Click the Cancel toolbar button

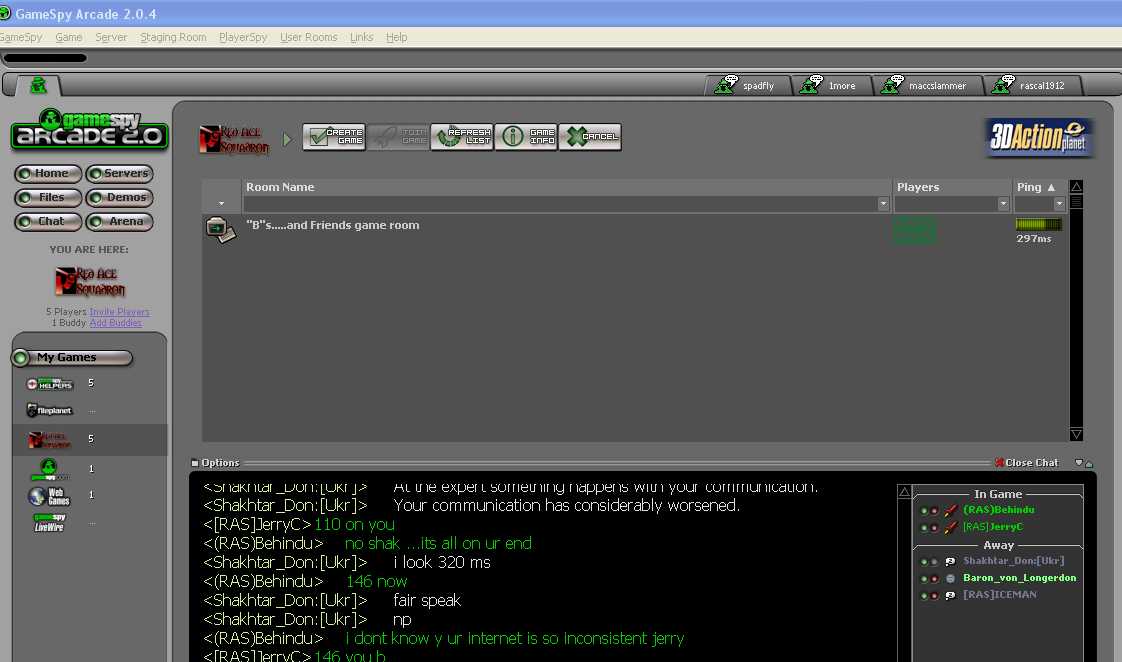[590, 137]
